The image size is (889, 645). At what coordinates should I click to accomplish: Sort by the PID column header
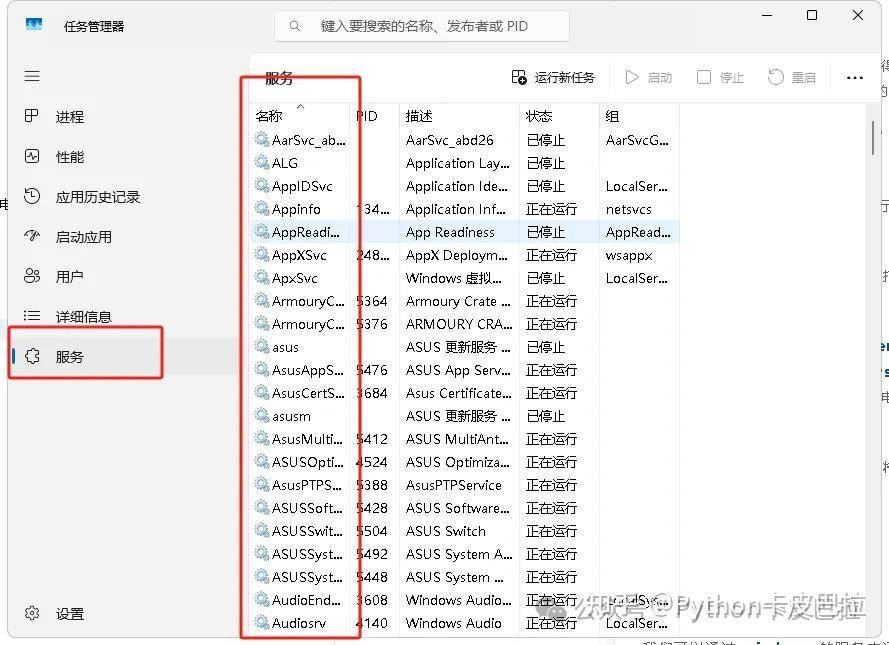point(367,116)
